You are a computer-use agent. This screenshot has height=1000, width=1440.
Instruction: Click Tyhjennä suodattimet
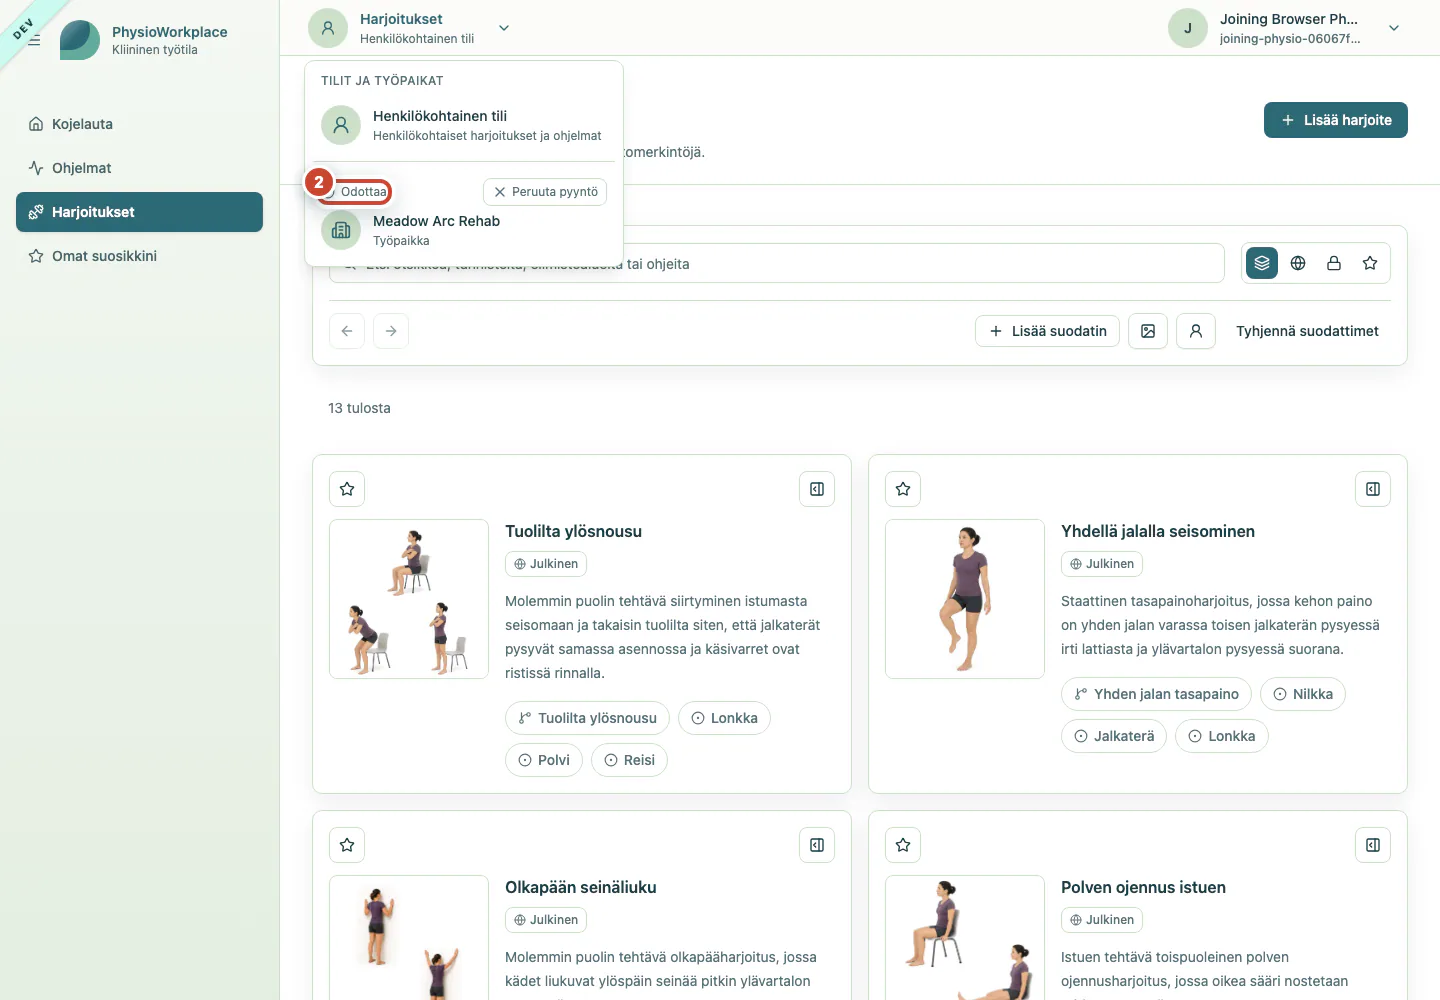[x=1307, y=331]
